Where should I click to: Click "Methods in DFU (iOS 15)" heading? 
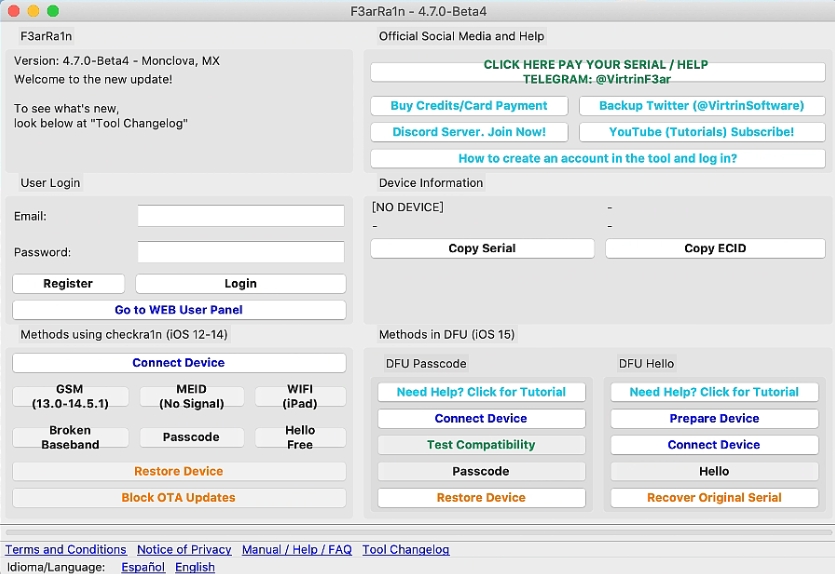click(447, 334)
